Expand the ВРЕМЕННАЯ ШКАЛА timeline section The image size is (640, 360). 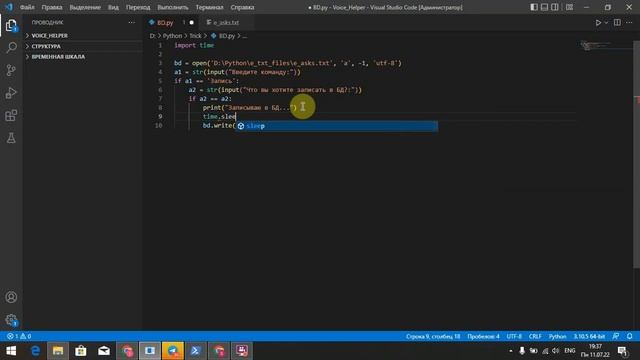(x=83, y=57)
